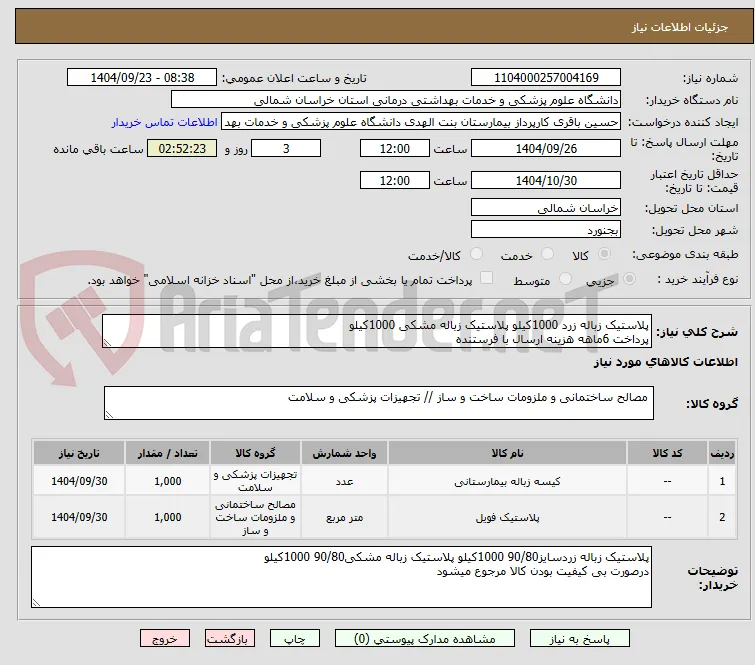
Task: Click the price validity date 1404/10/30
Action: coord(546,180)
